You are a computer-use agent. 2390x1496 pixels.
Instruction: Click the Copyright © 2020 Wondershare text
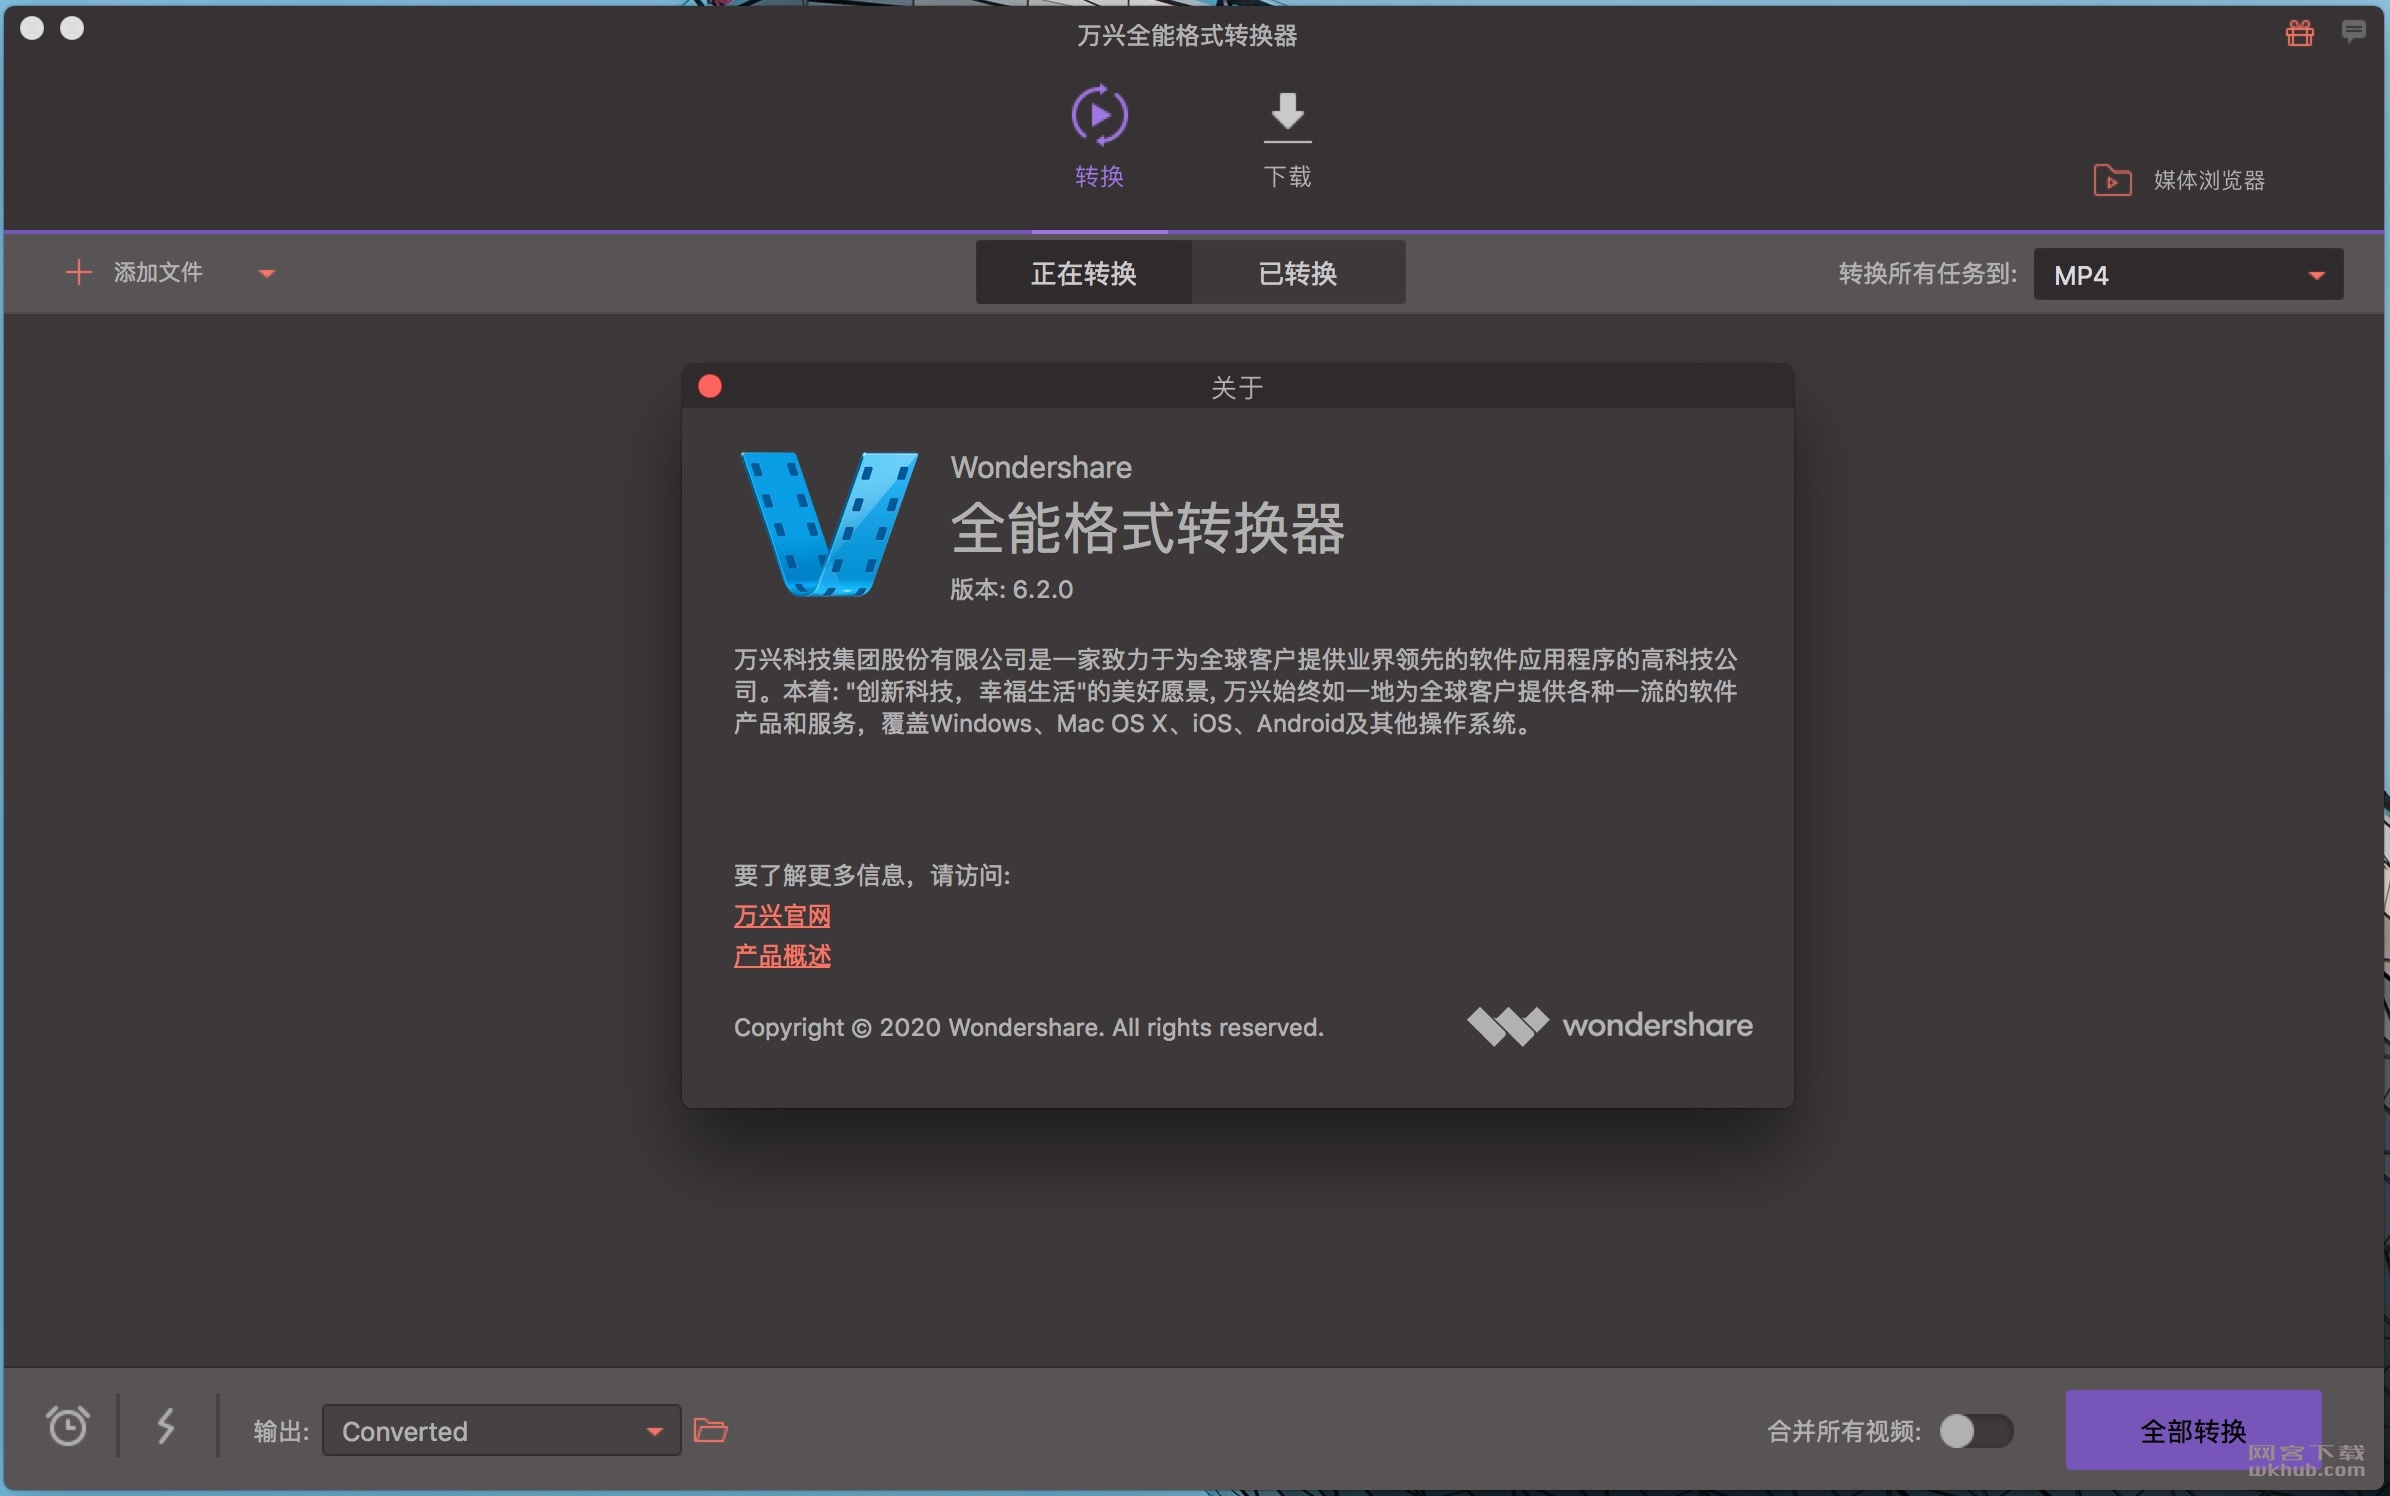(x=1028, y=1027)
